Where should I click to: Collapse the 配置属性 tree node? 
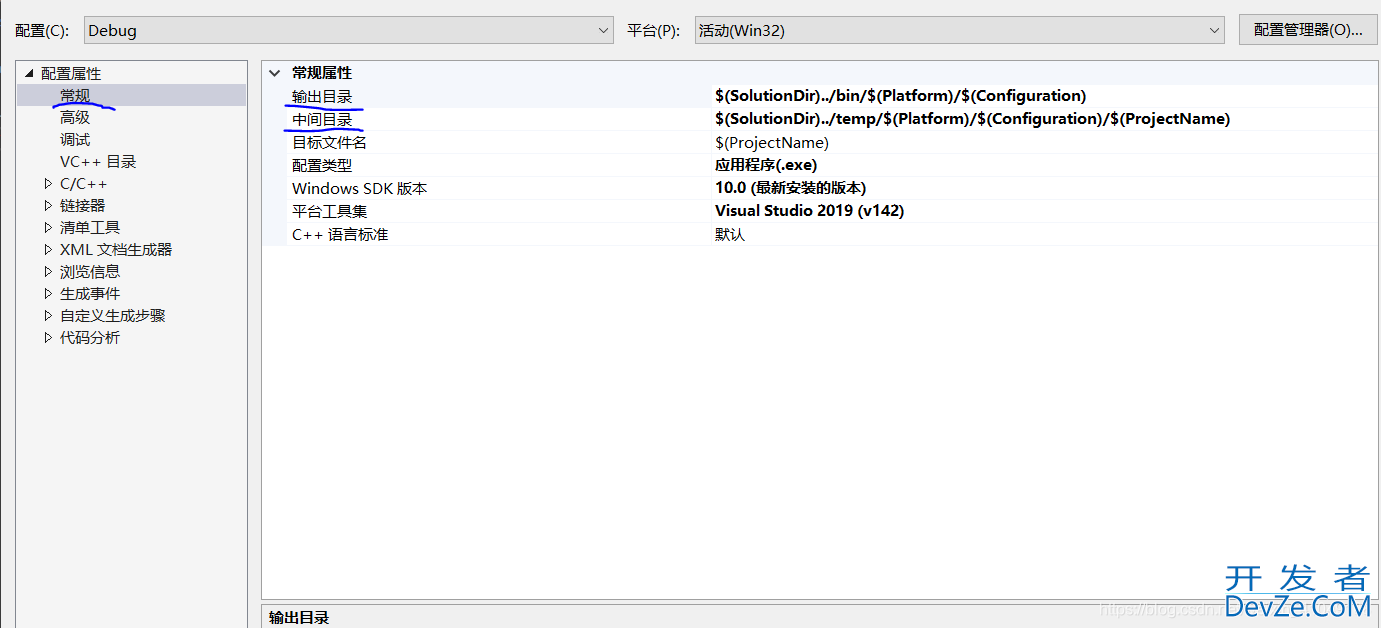tap(29, 73)
